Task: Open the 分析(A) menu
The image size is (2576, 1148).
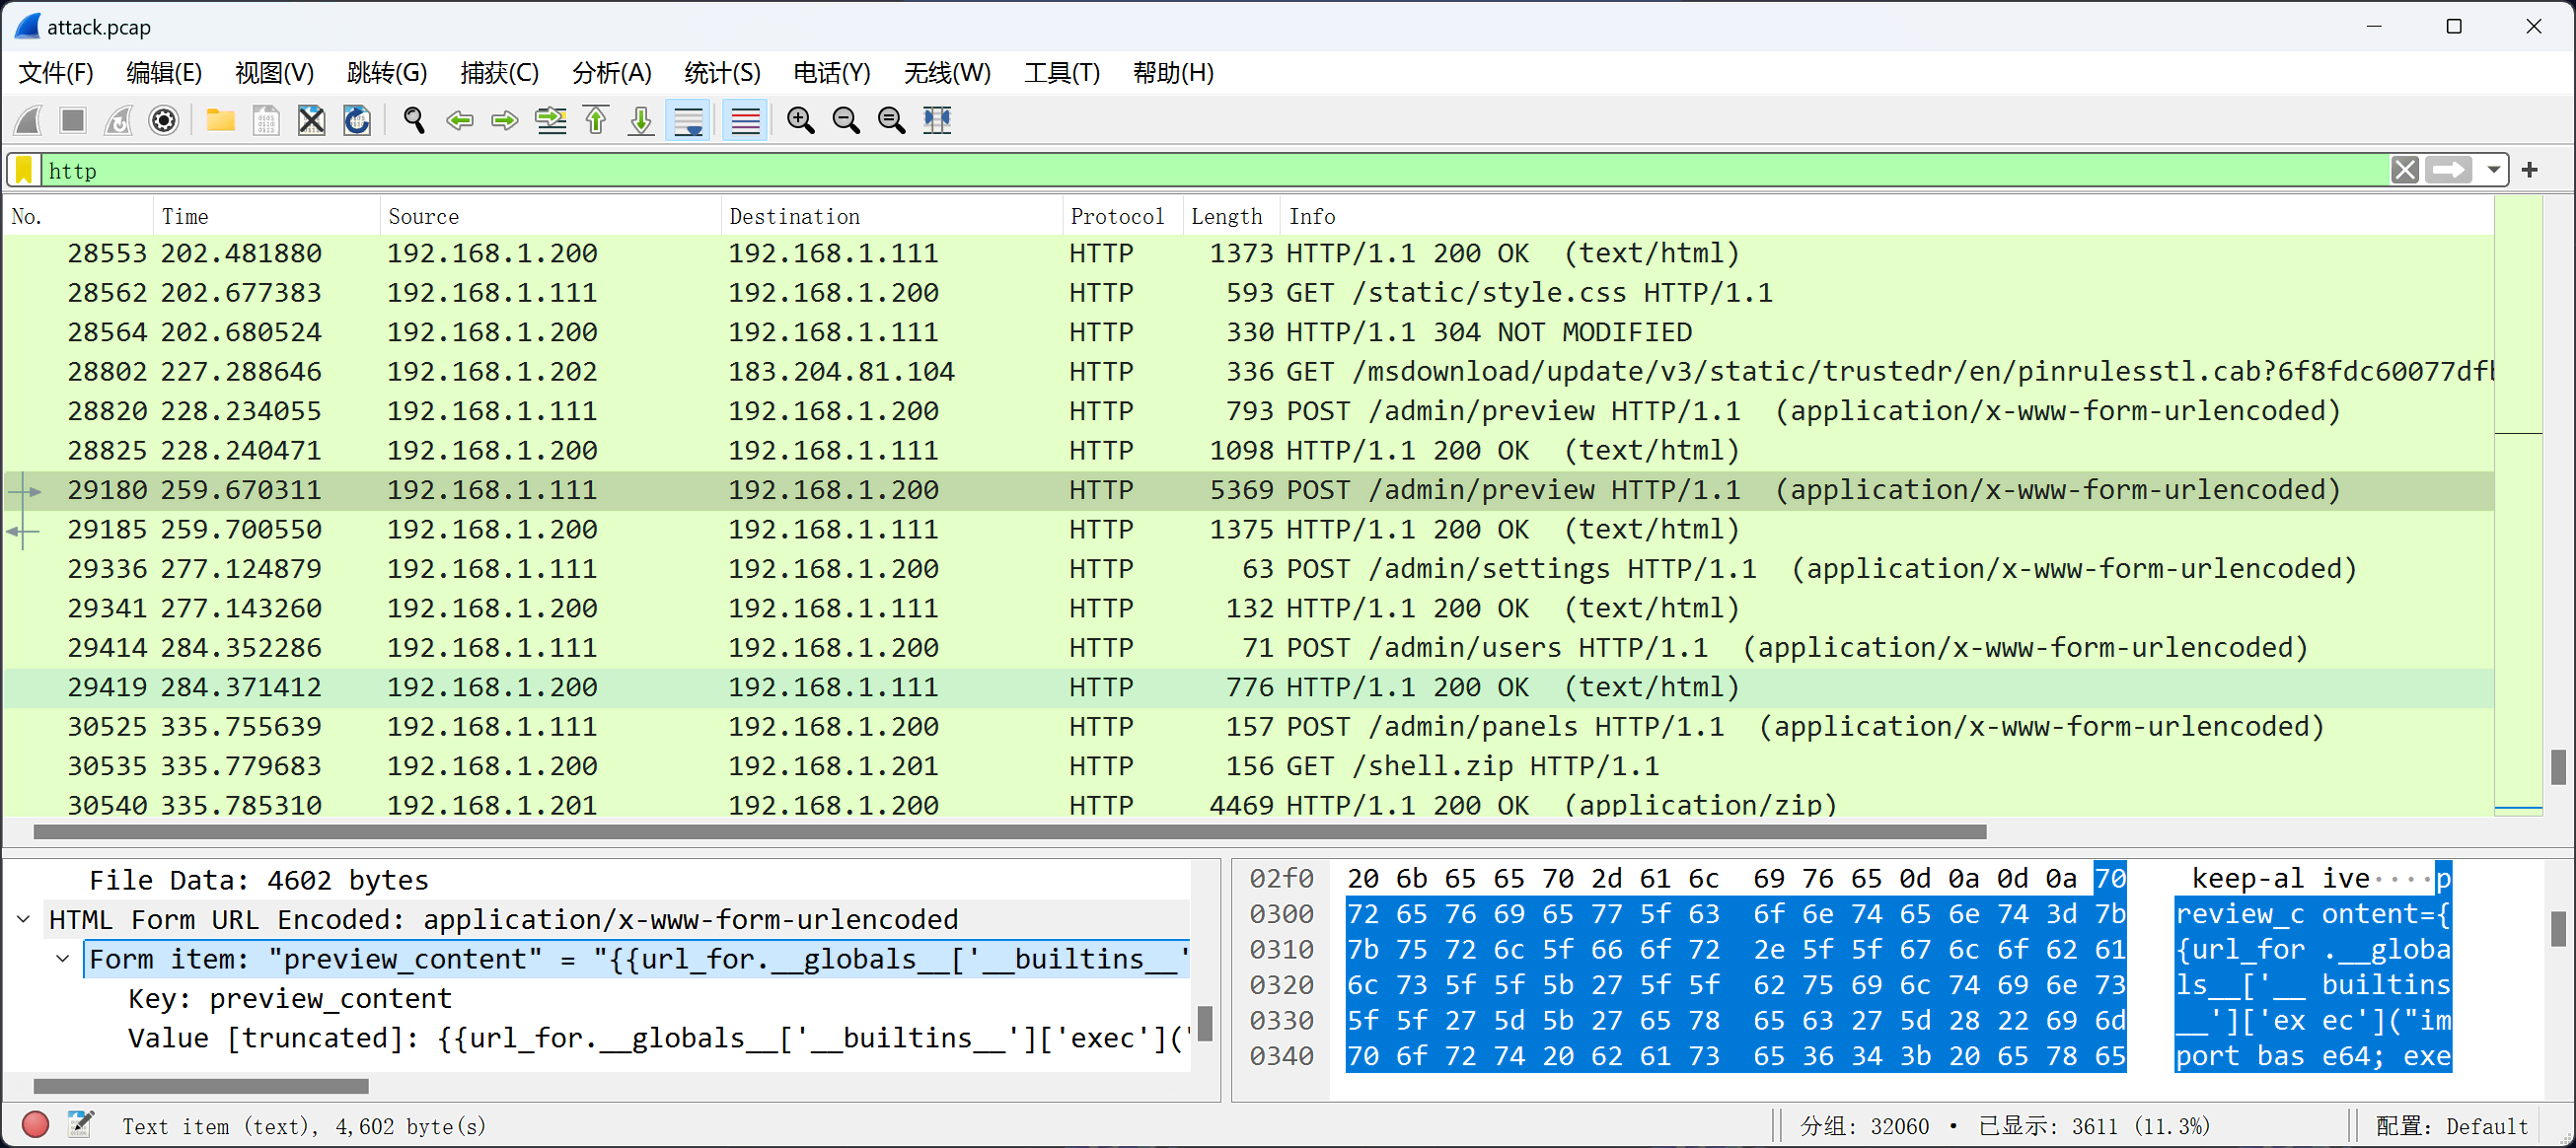Action: point(610,73)
